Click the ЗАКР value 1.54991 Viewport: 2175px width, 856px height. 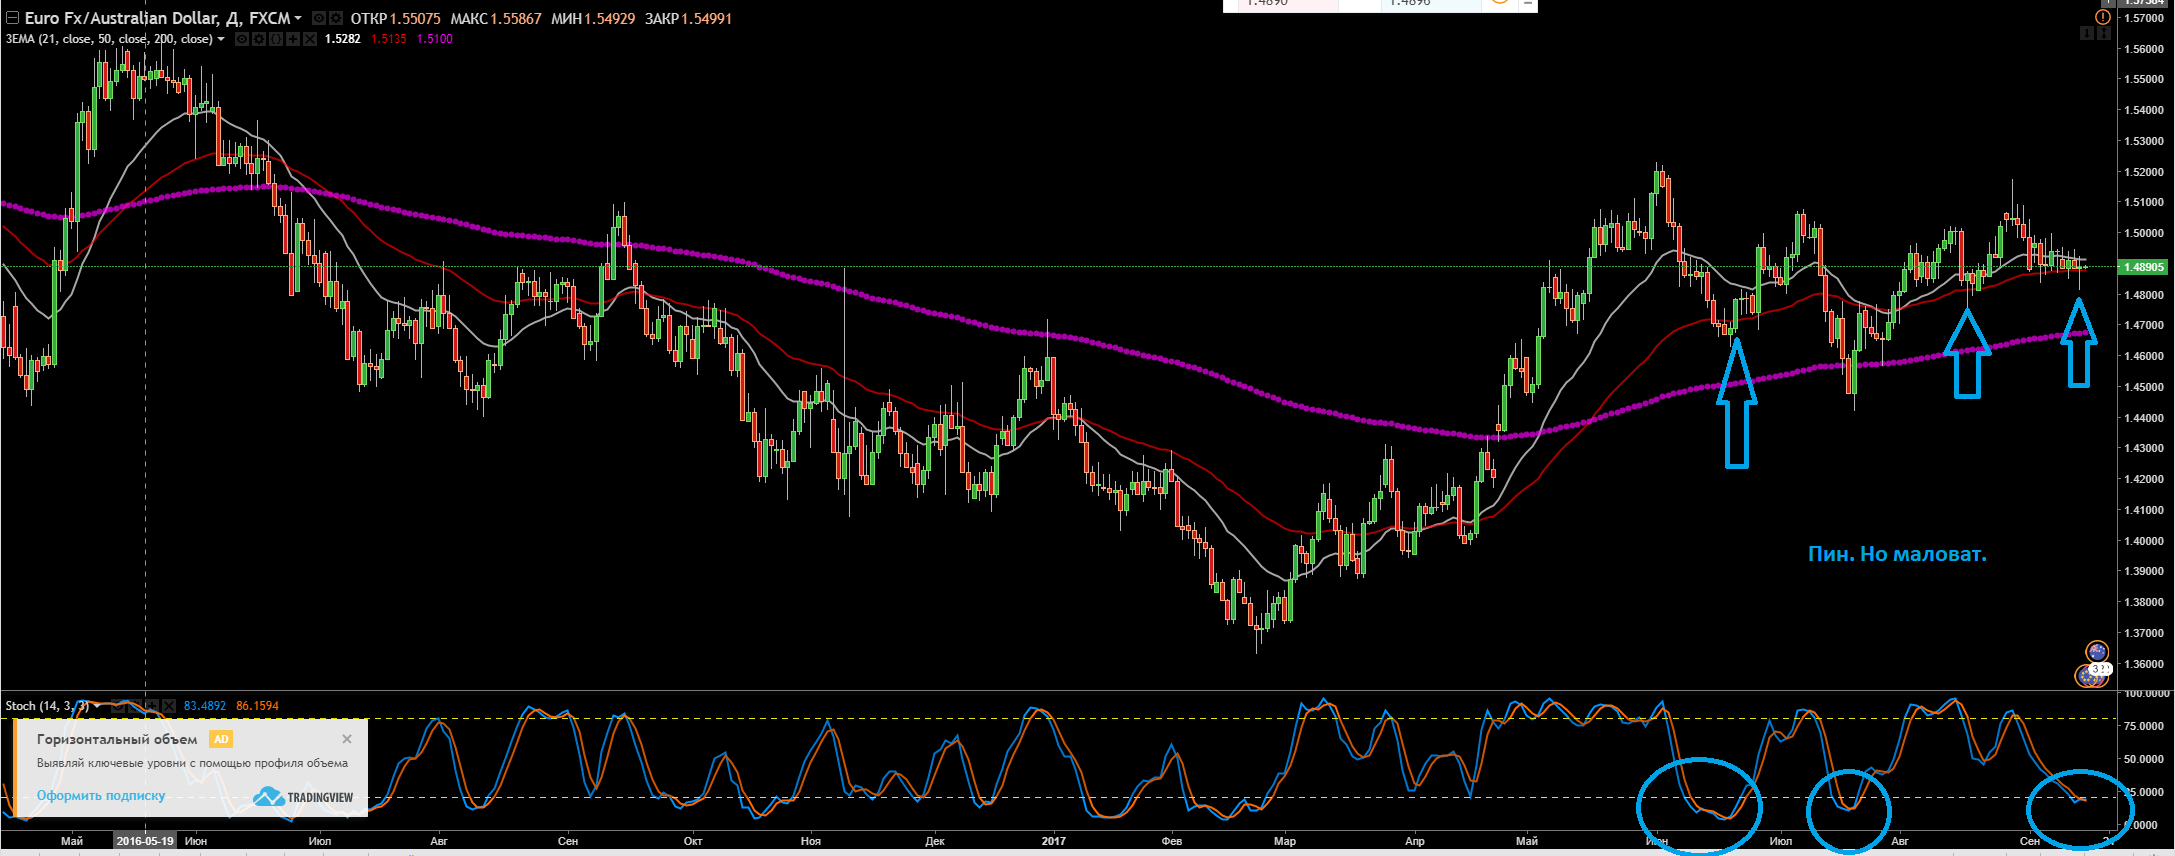707,18
